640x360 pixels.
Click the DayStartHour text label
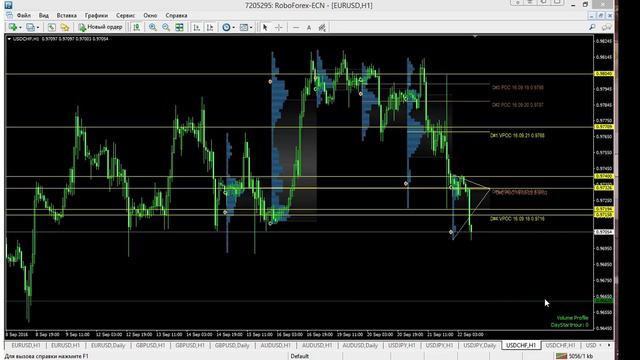pos(569,325)
